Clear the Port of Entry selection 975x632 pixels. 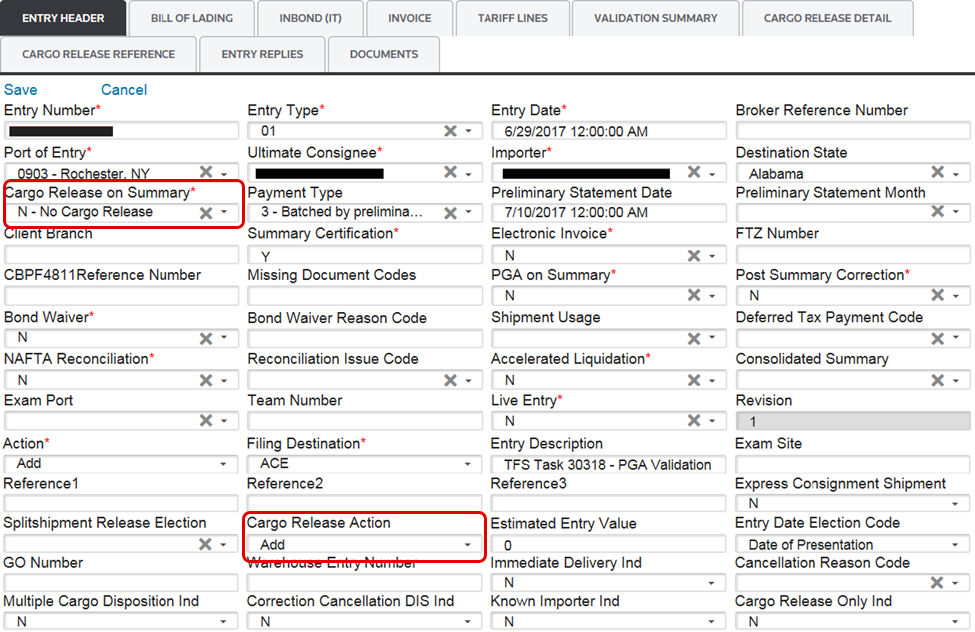pyautogui.click(x=206, y=172)
